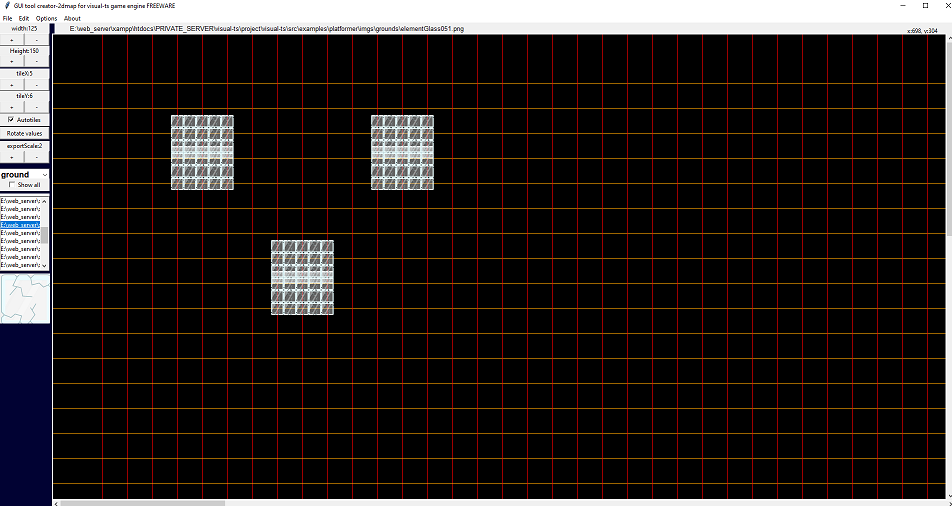
Task: Open the File menu
Action: click(7, 19)
